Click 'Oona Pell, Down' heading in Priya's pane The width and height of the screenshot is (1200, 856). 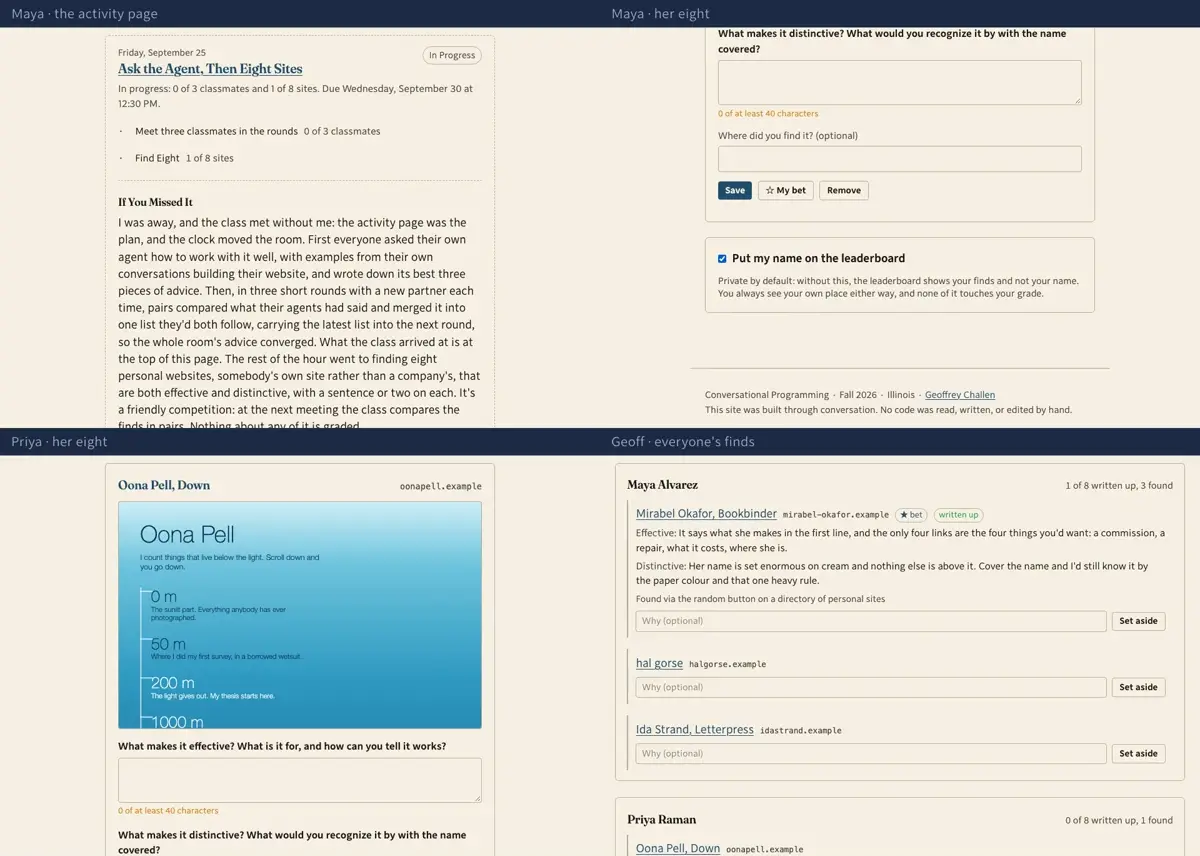pyautogui.click(x=164, y=485)
